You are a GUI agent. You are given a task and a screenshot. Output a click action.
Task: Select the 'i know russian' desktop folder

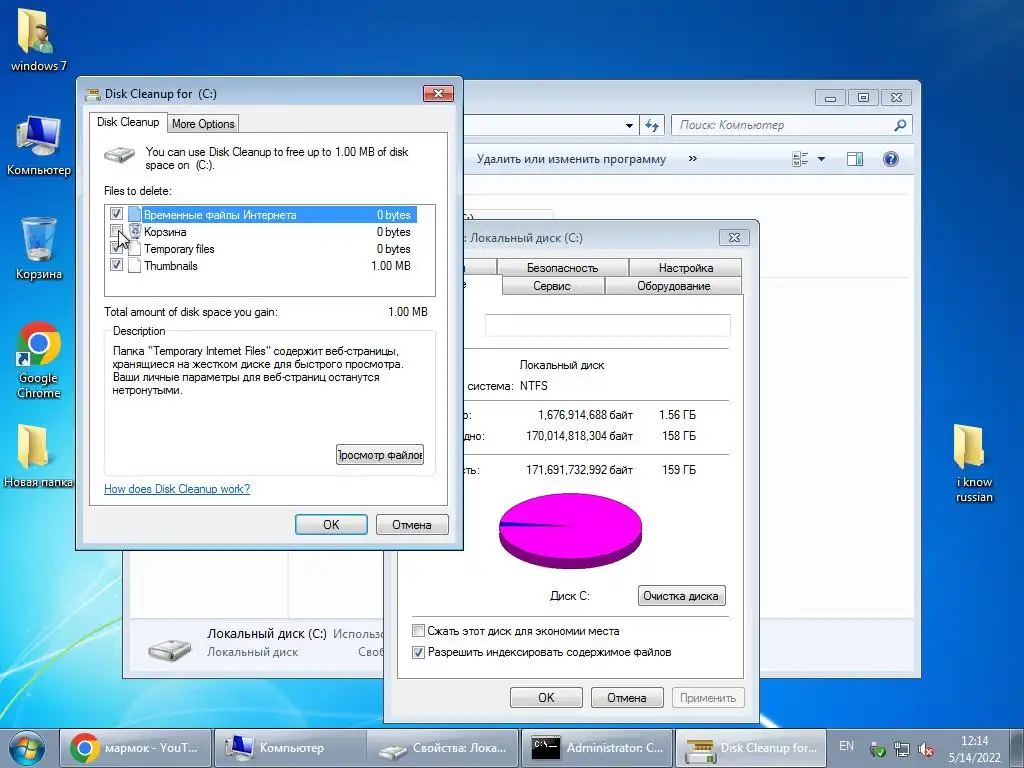(x=974, y=464)
